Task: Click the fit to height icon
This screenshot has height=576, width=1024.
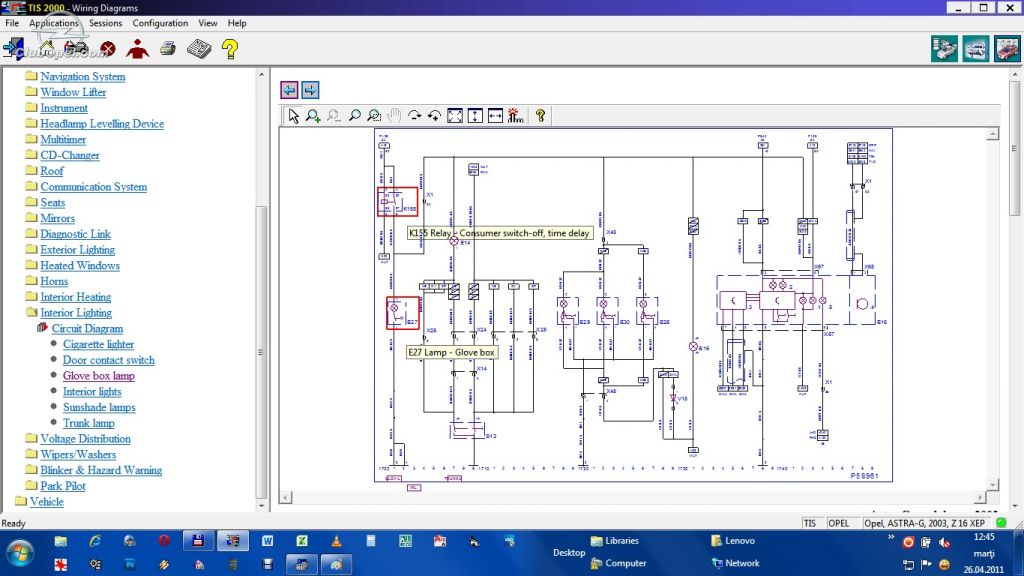Action: [475, 116]
